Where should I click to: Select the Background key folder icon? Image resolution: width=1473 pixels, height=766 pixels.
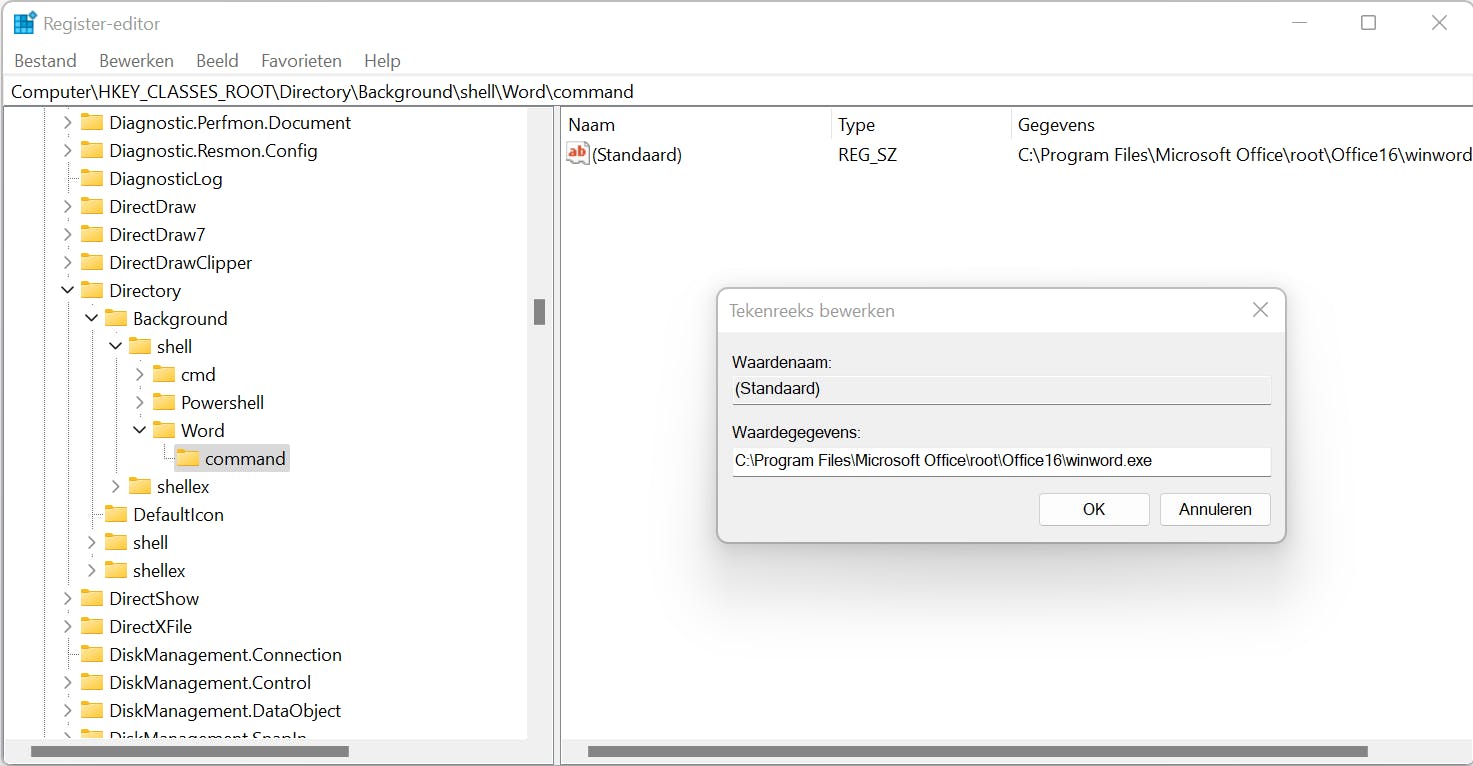pos(116,319)
